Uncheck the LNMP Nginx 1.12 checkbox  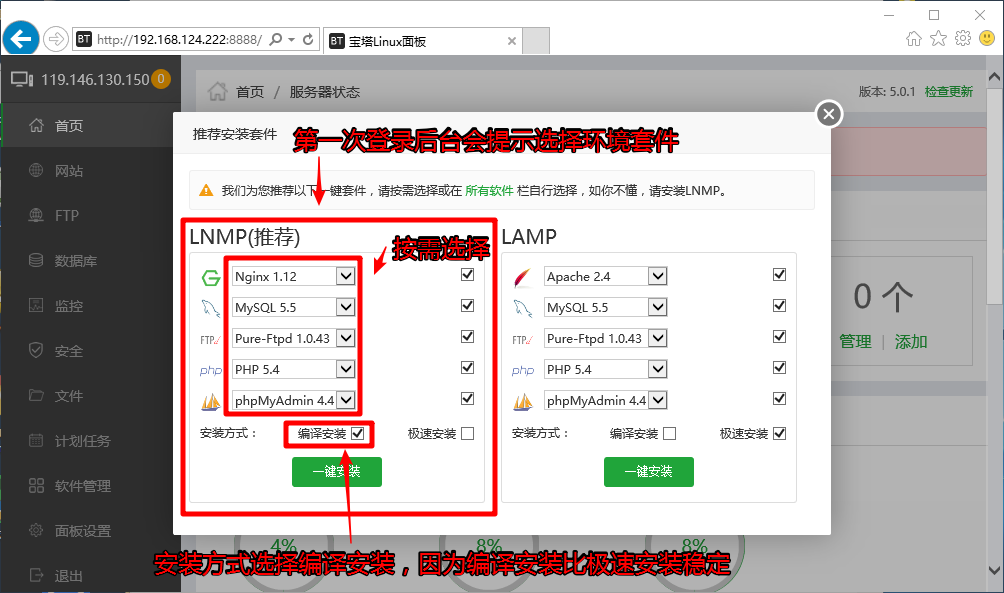coord(467,275)
